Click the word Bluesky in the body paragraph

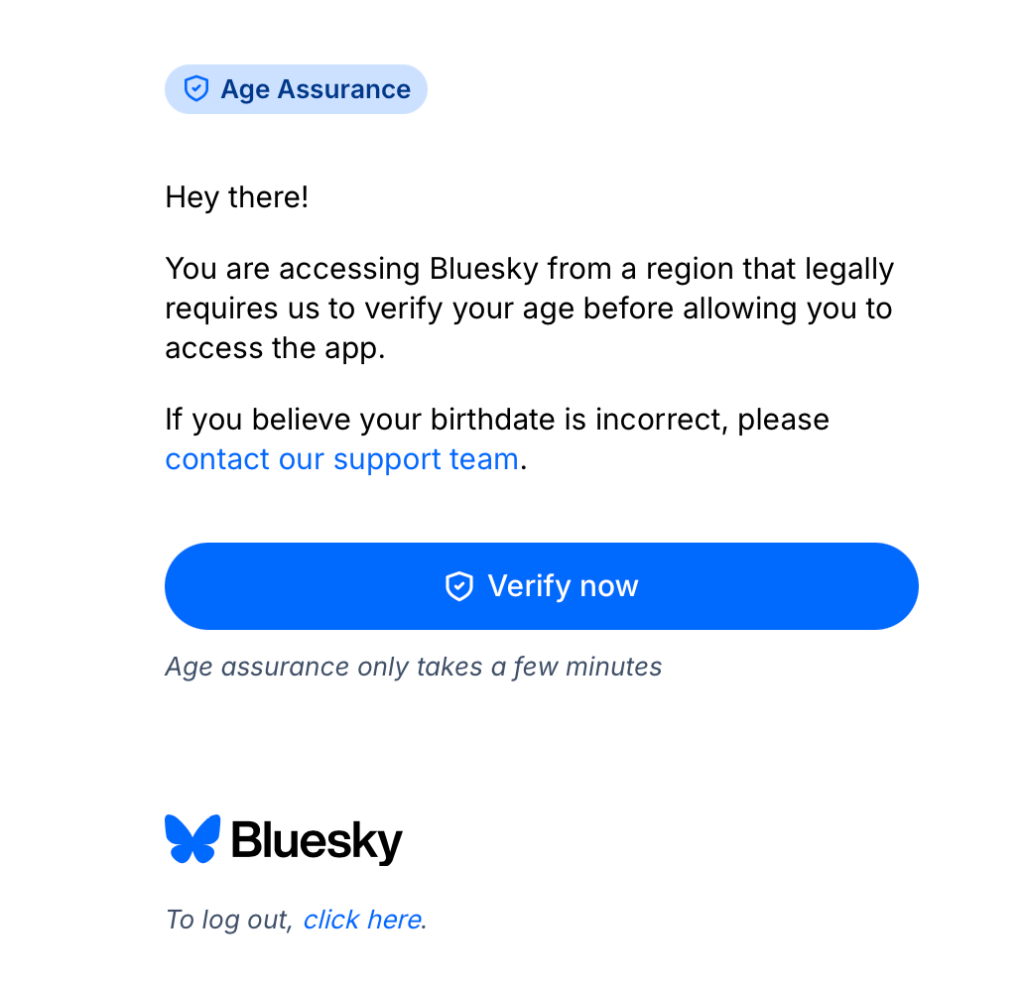(x=484, y=269)
